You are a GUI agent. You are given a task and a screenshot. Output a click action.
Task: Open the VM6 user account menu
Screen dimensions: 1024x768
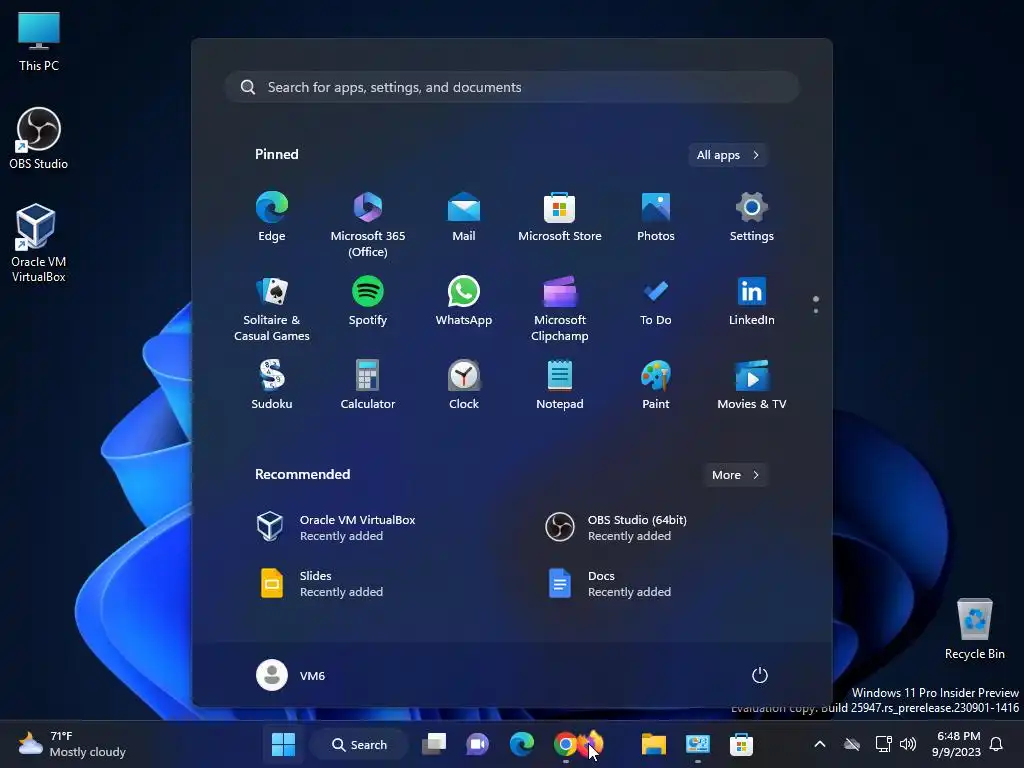(x=291, y=675)
